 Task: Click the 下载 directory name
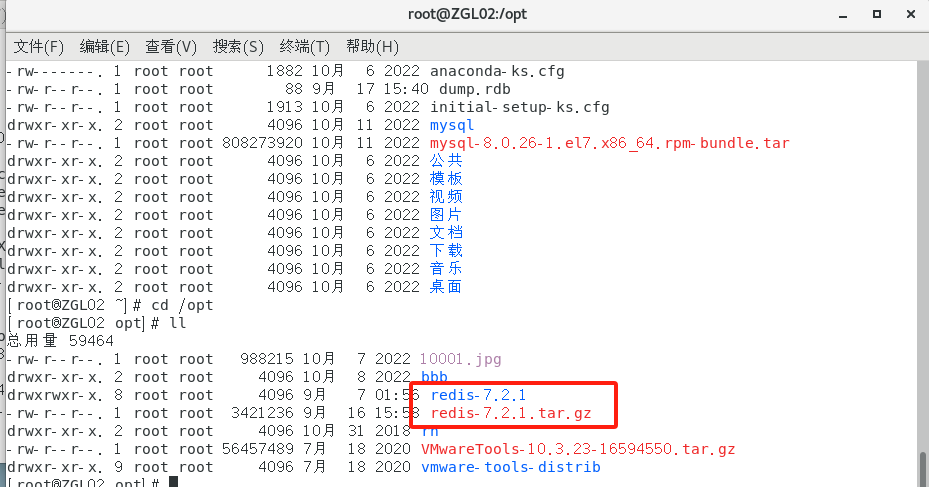point(446,251)
